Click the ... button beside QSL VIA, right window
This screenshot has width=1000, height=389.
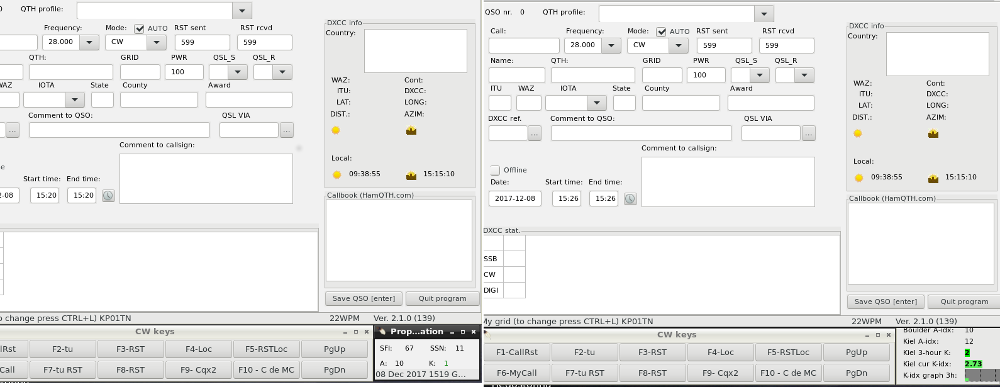pos(809,133)
